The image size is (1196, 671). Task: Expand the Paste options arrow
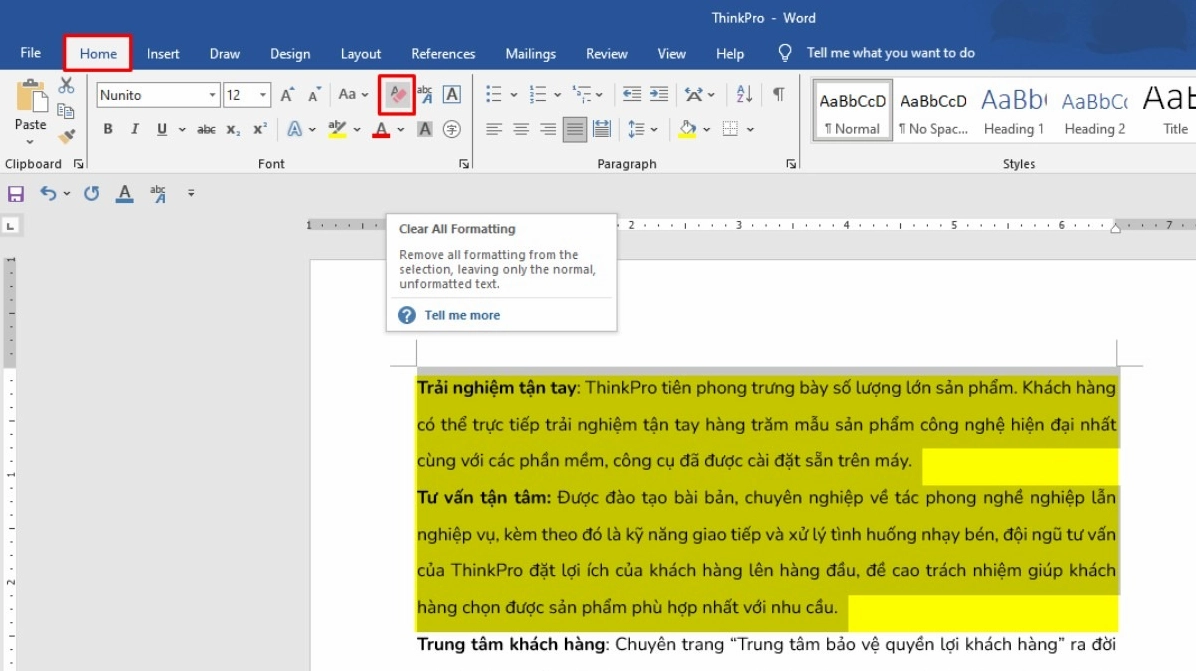[31, 142]
